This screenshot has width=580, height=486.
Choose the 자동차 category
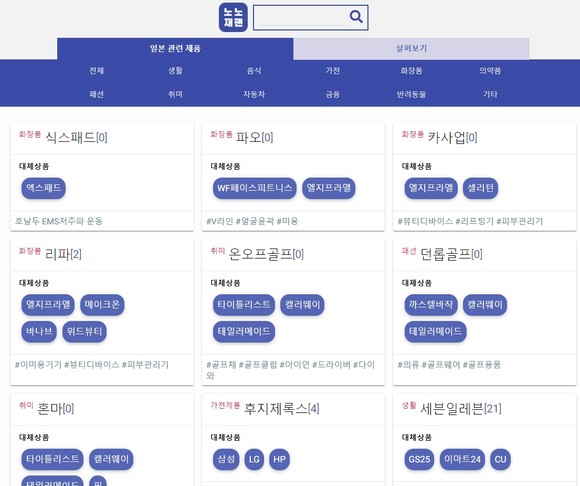coord(254,94)
